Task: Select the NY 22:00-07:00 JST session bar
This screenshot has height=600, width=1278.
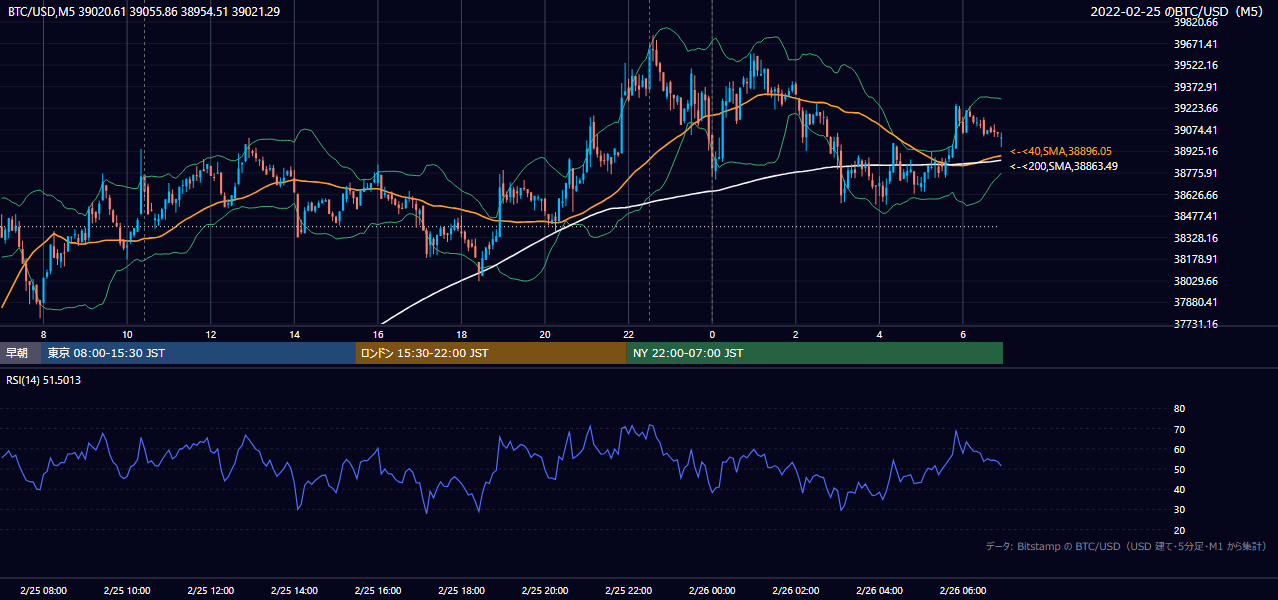Action: point(815,353)
